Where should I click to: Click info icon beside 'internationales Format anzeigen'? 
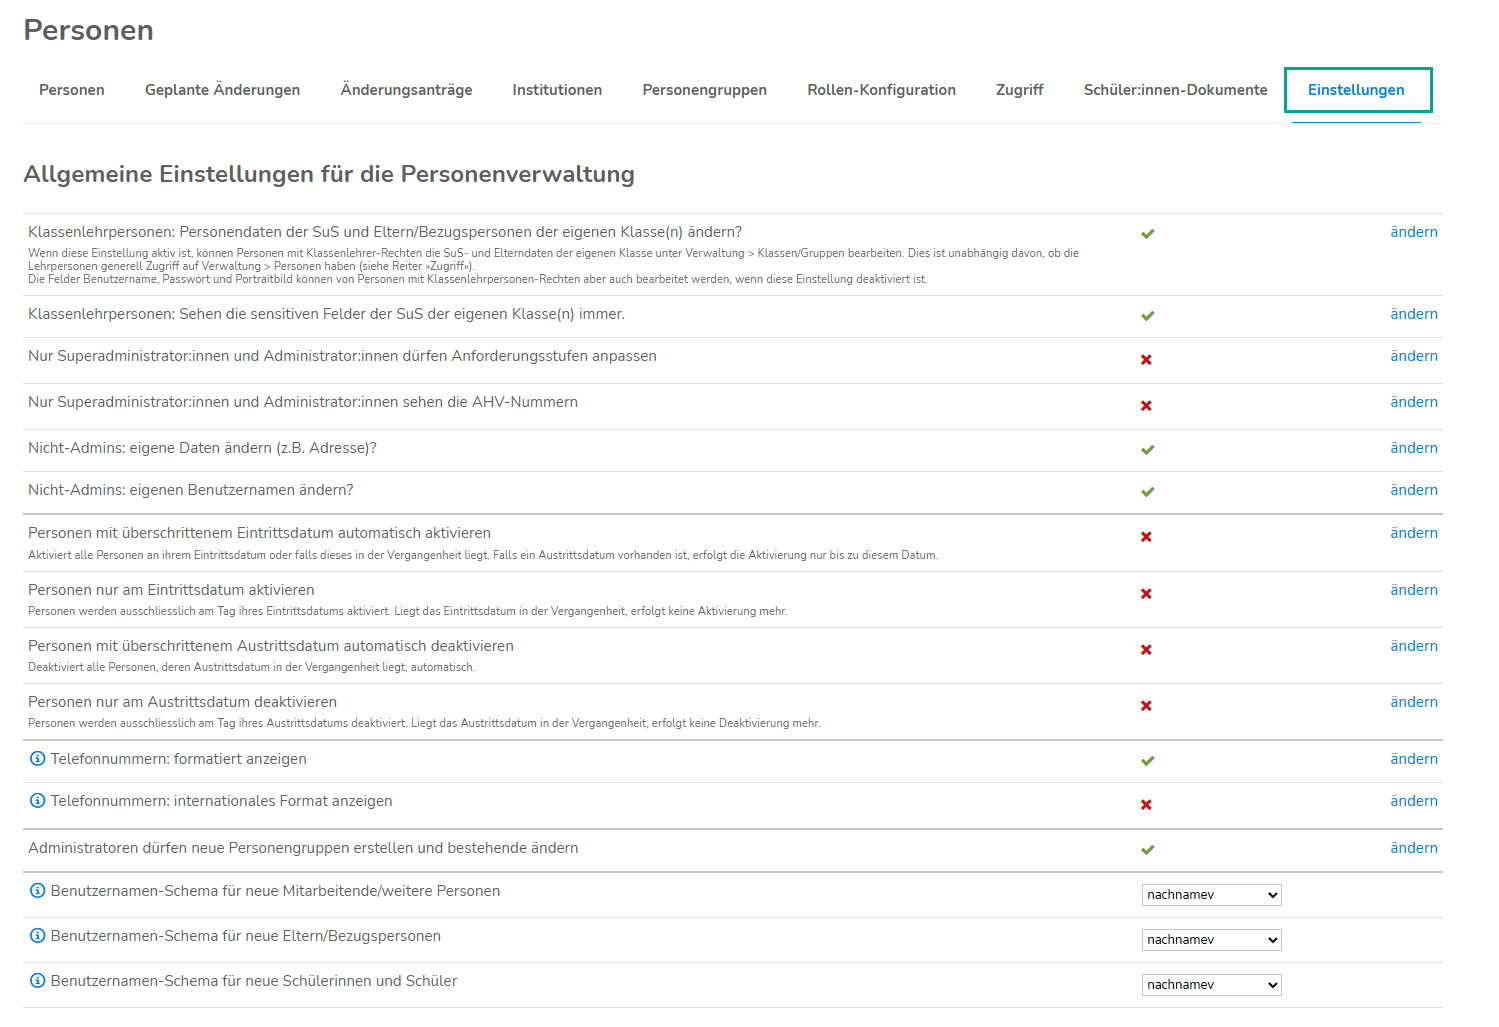coord(37,801)
